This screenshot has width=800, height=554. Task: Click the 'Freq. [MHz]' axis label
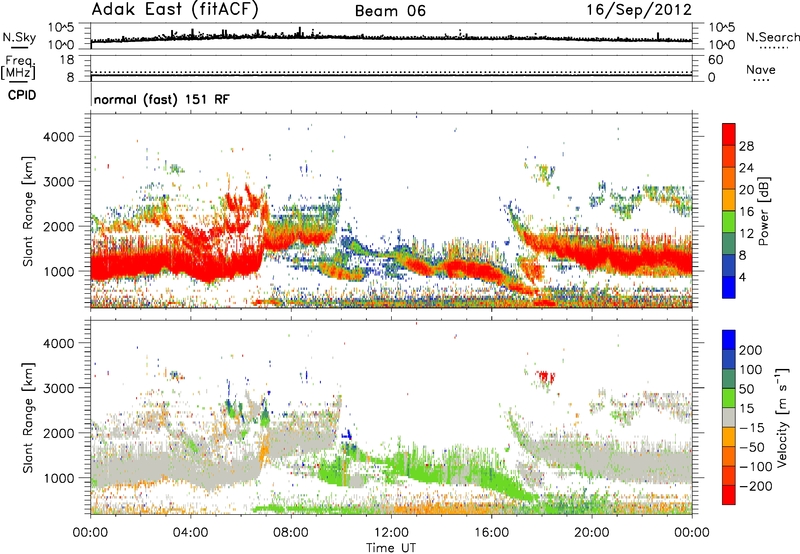(18, 68)
